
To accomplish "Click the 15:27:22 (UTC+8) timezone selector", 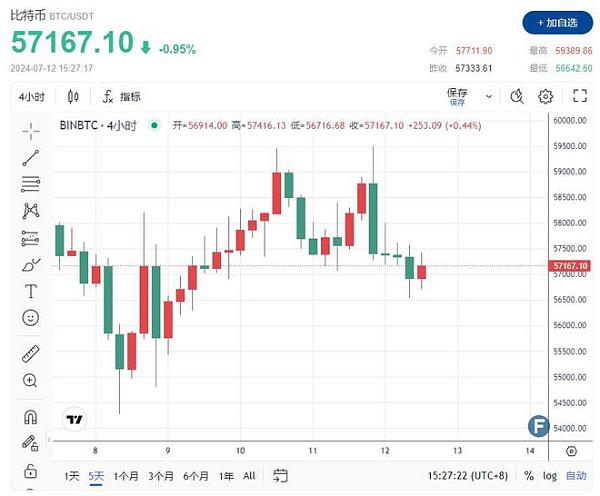I will pyautogui.click(x=466, y=476).
